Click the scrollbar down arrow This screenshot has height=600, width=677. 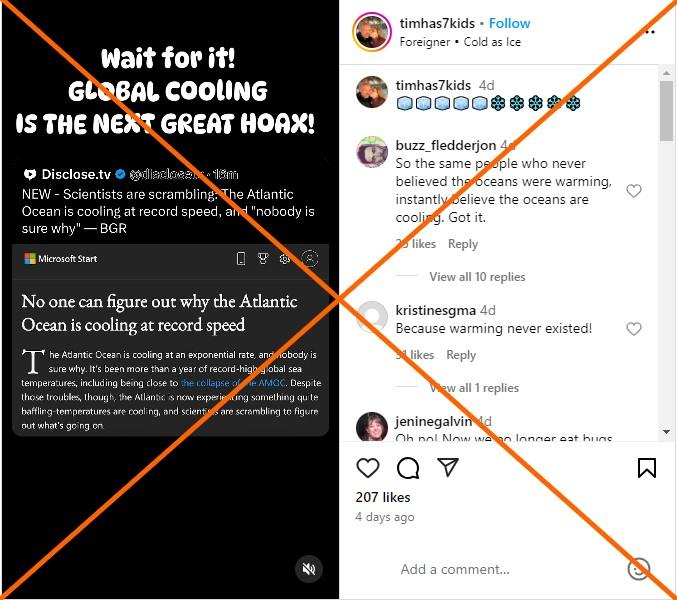coord(666,432)
